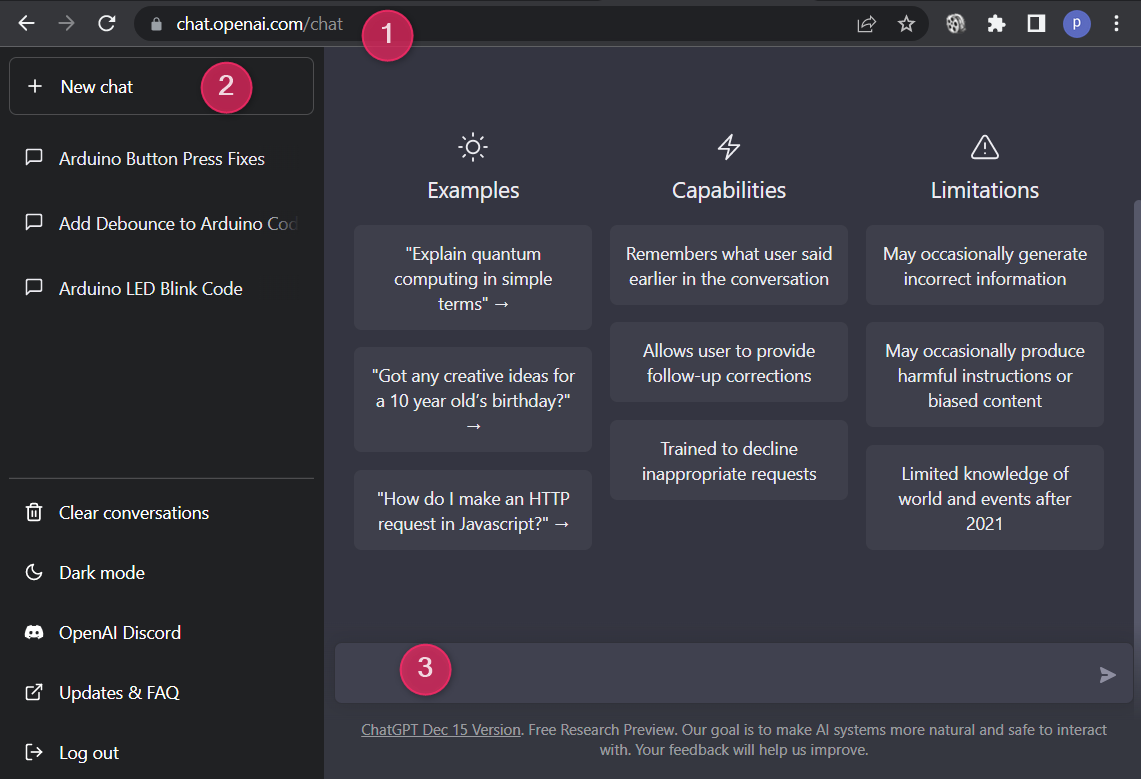Click the ChatGPT Dec 15 Version link
Screen dimensions: 1141x779
click(x=441, y=730)
